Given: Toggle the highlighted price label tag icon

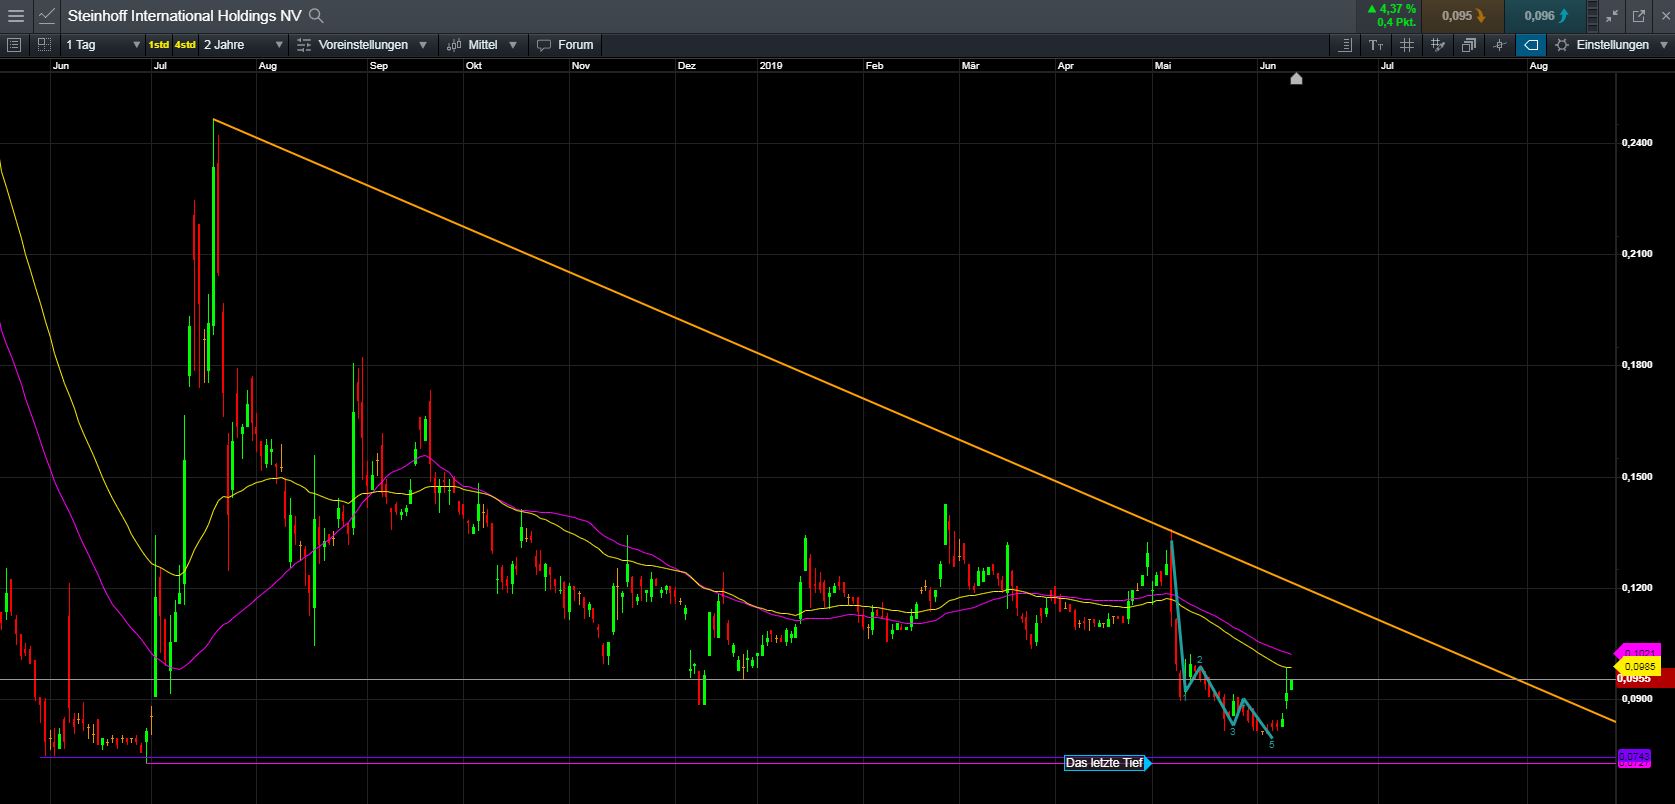Looking at the screenshot, I should click(x=1530, y=45).
